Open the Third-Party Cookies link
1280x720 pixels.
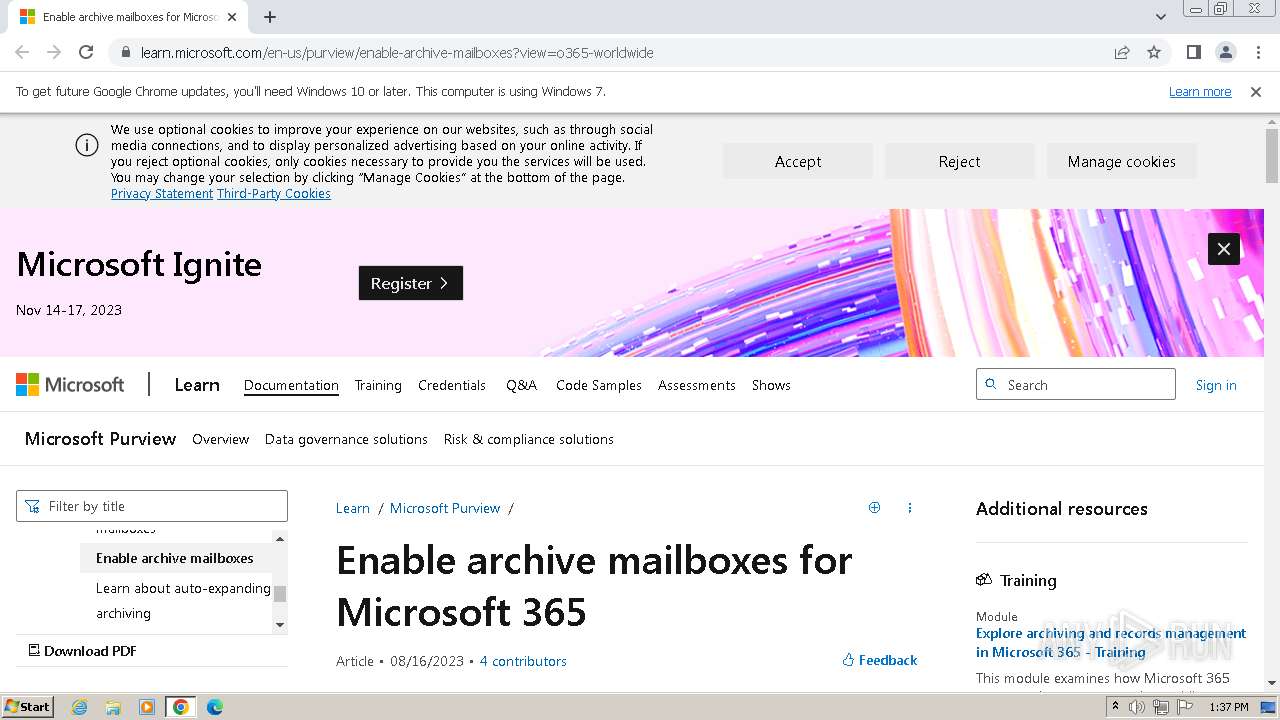tap(274, 193)
